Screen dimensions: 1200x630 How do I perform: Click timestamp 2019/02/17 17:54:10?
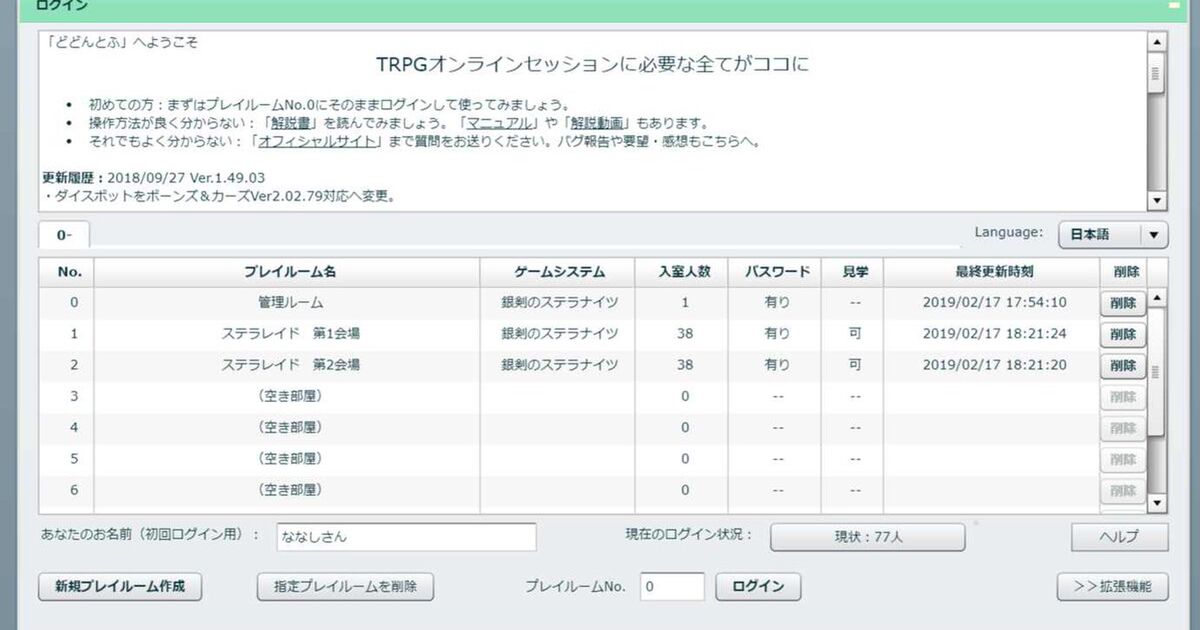point(994,303)
